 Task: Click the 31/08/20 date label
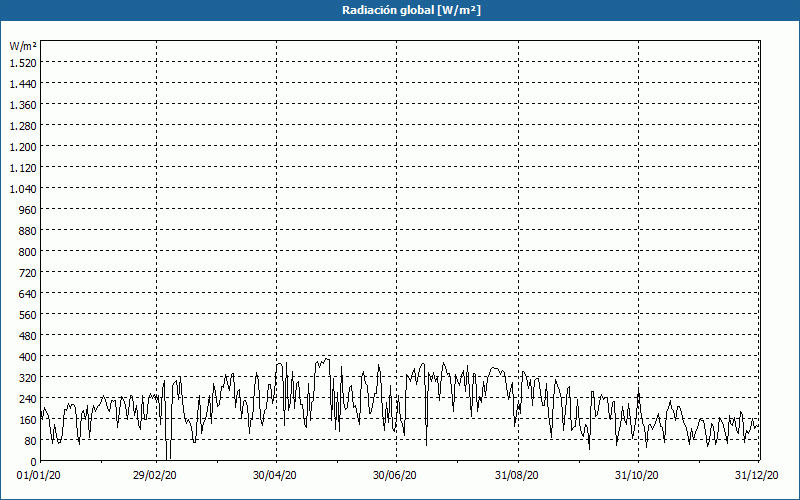(x=517, y=476)
